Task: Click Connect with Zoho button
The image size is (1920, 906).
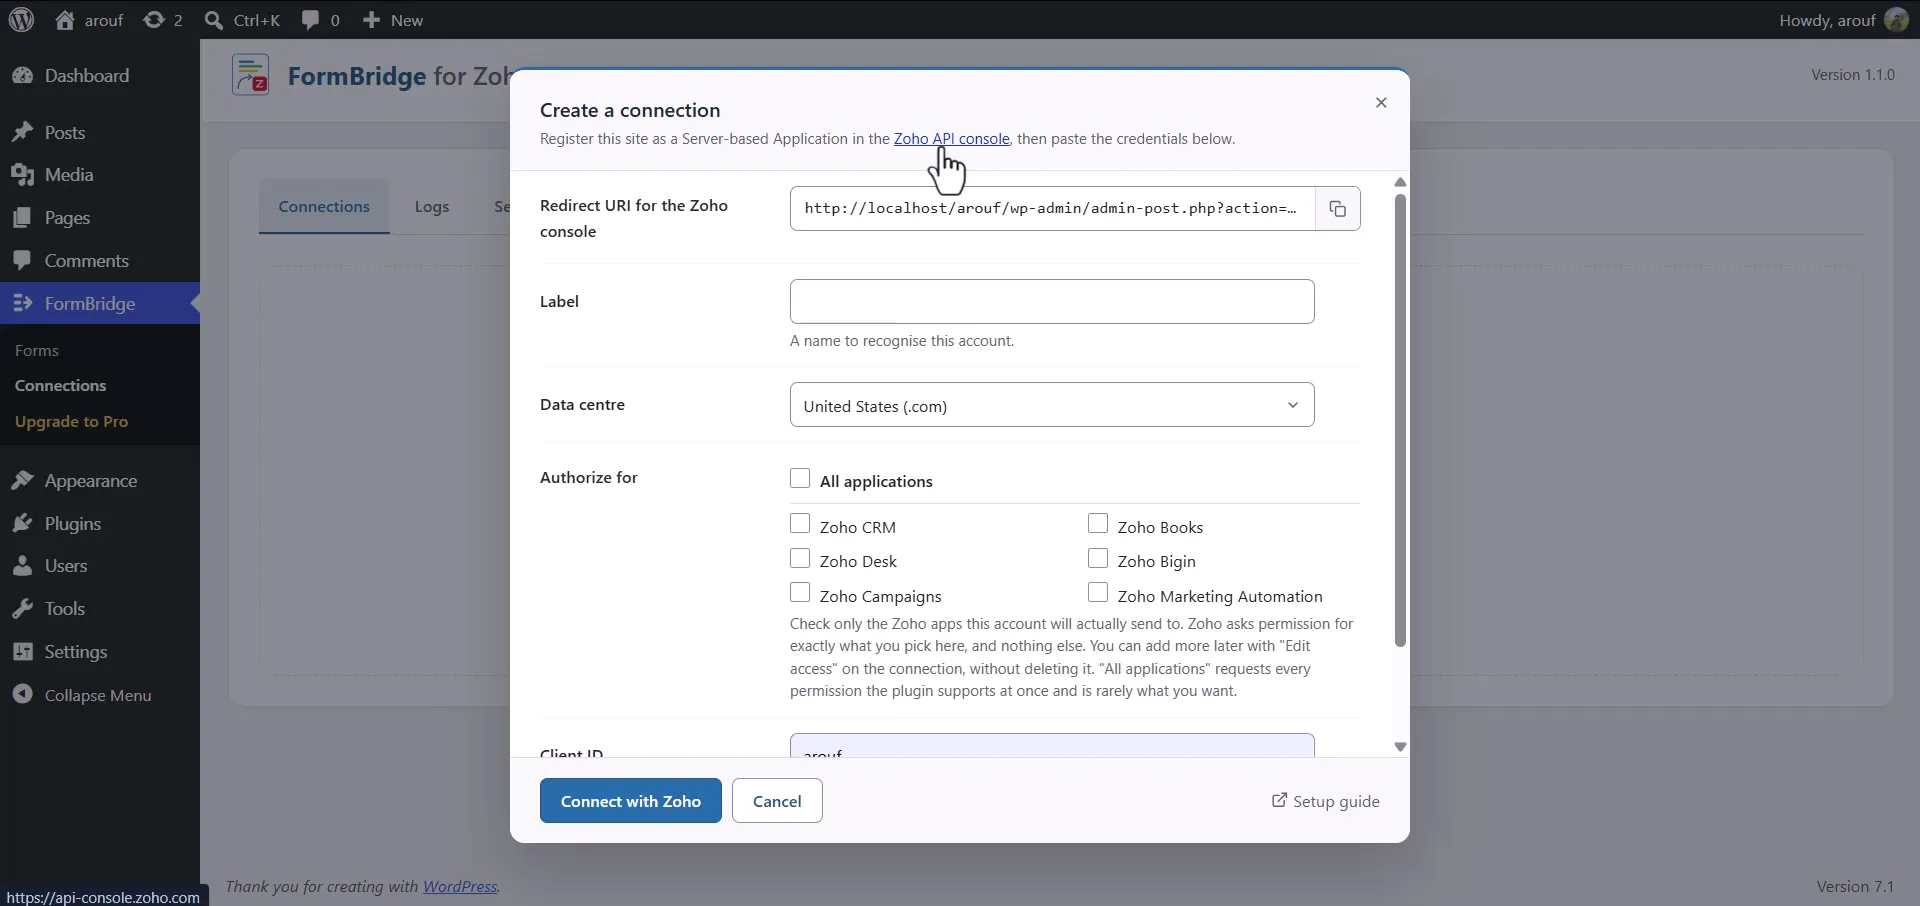Action: click(x=631, y=801)
